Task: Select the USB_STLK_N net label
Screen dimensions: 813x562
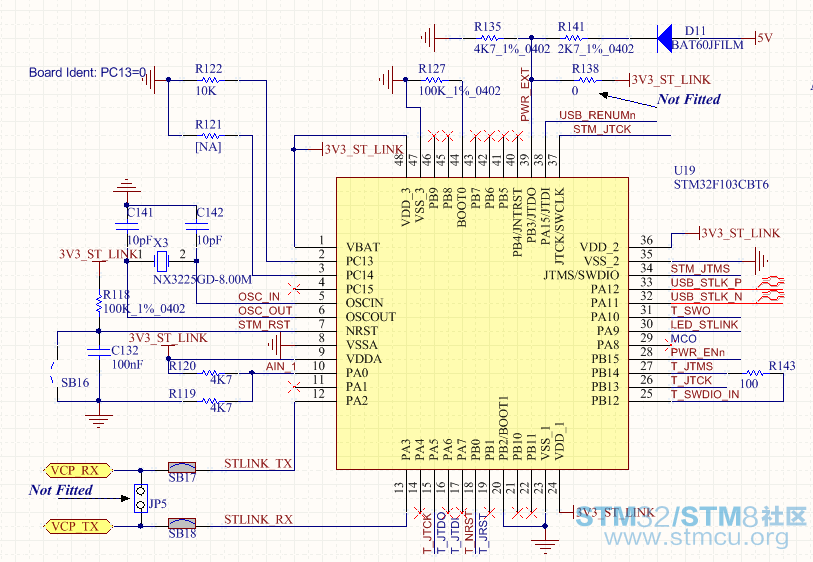Action: [x=706, y=297]
